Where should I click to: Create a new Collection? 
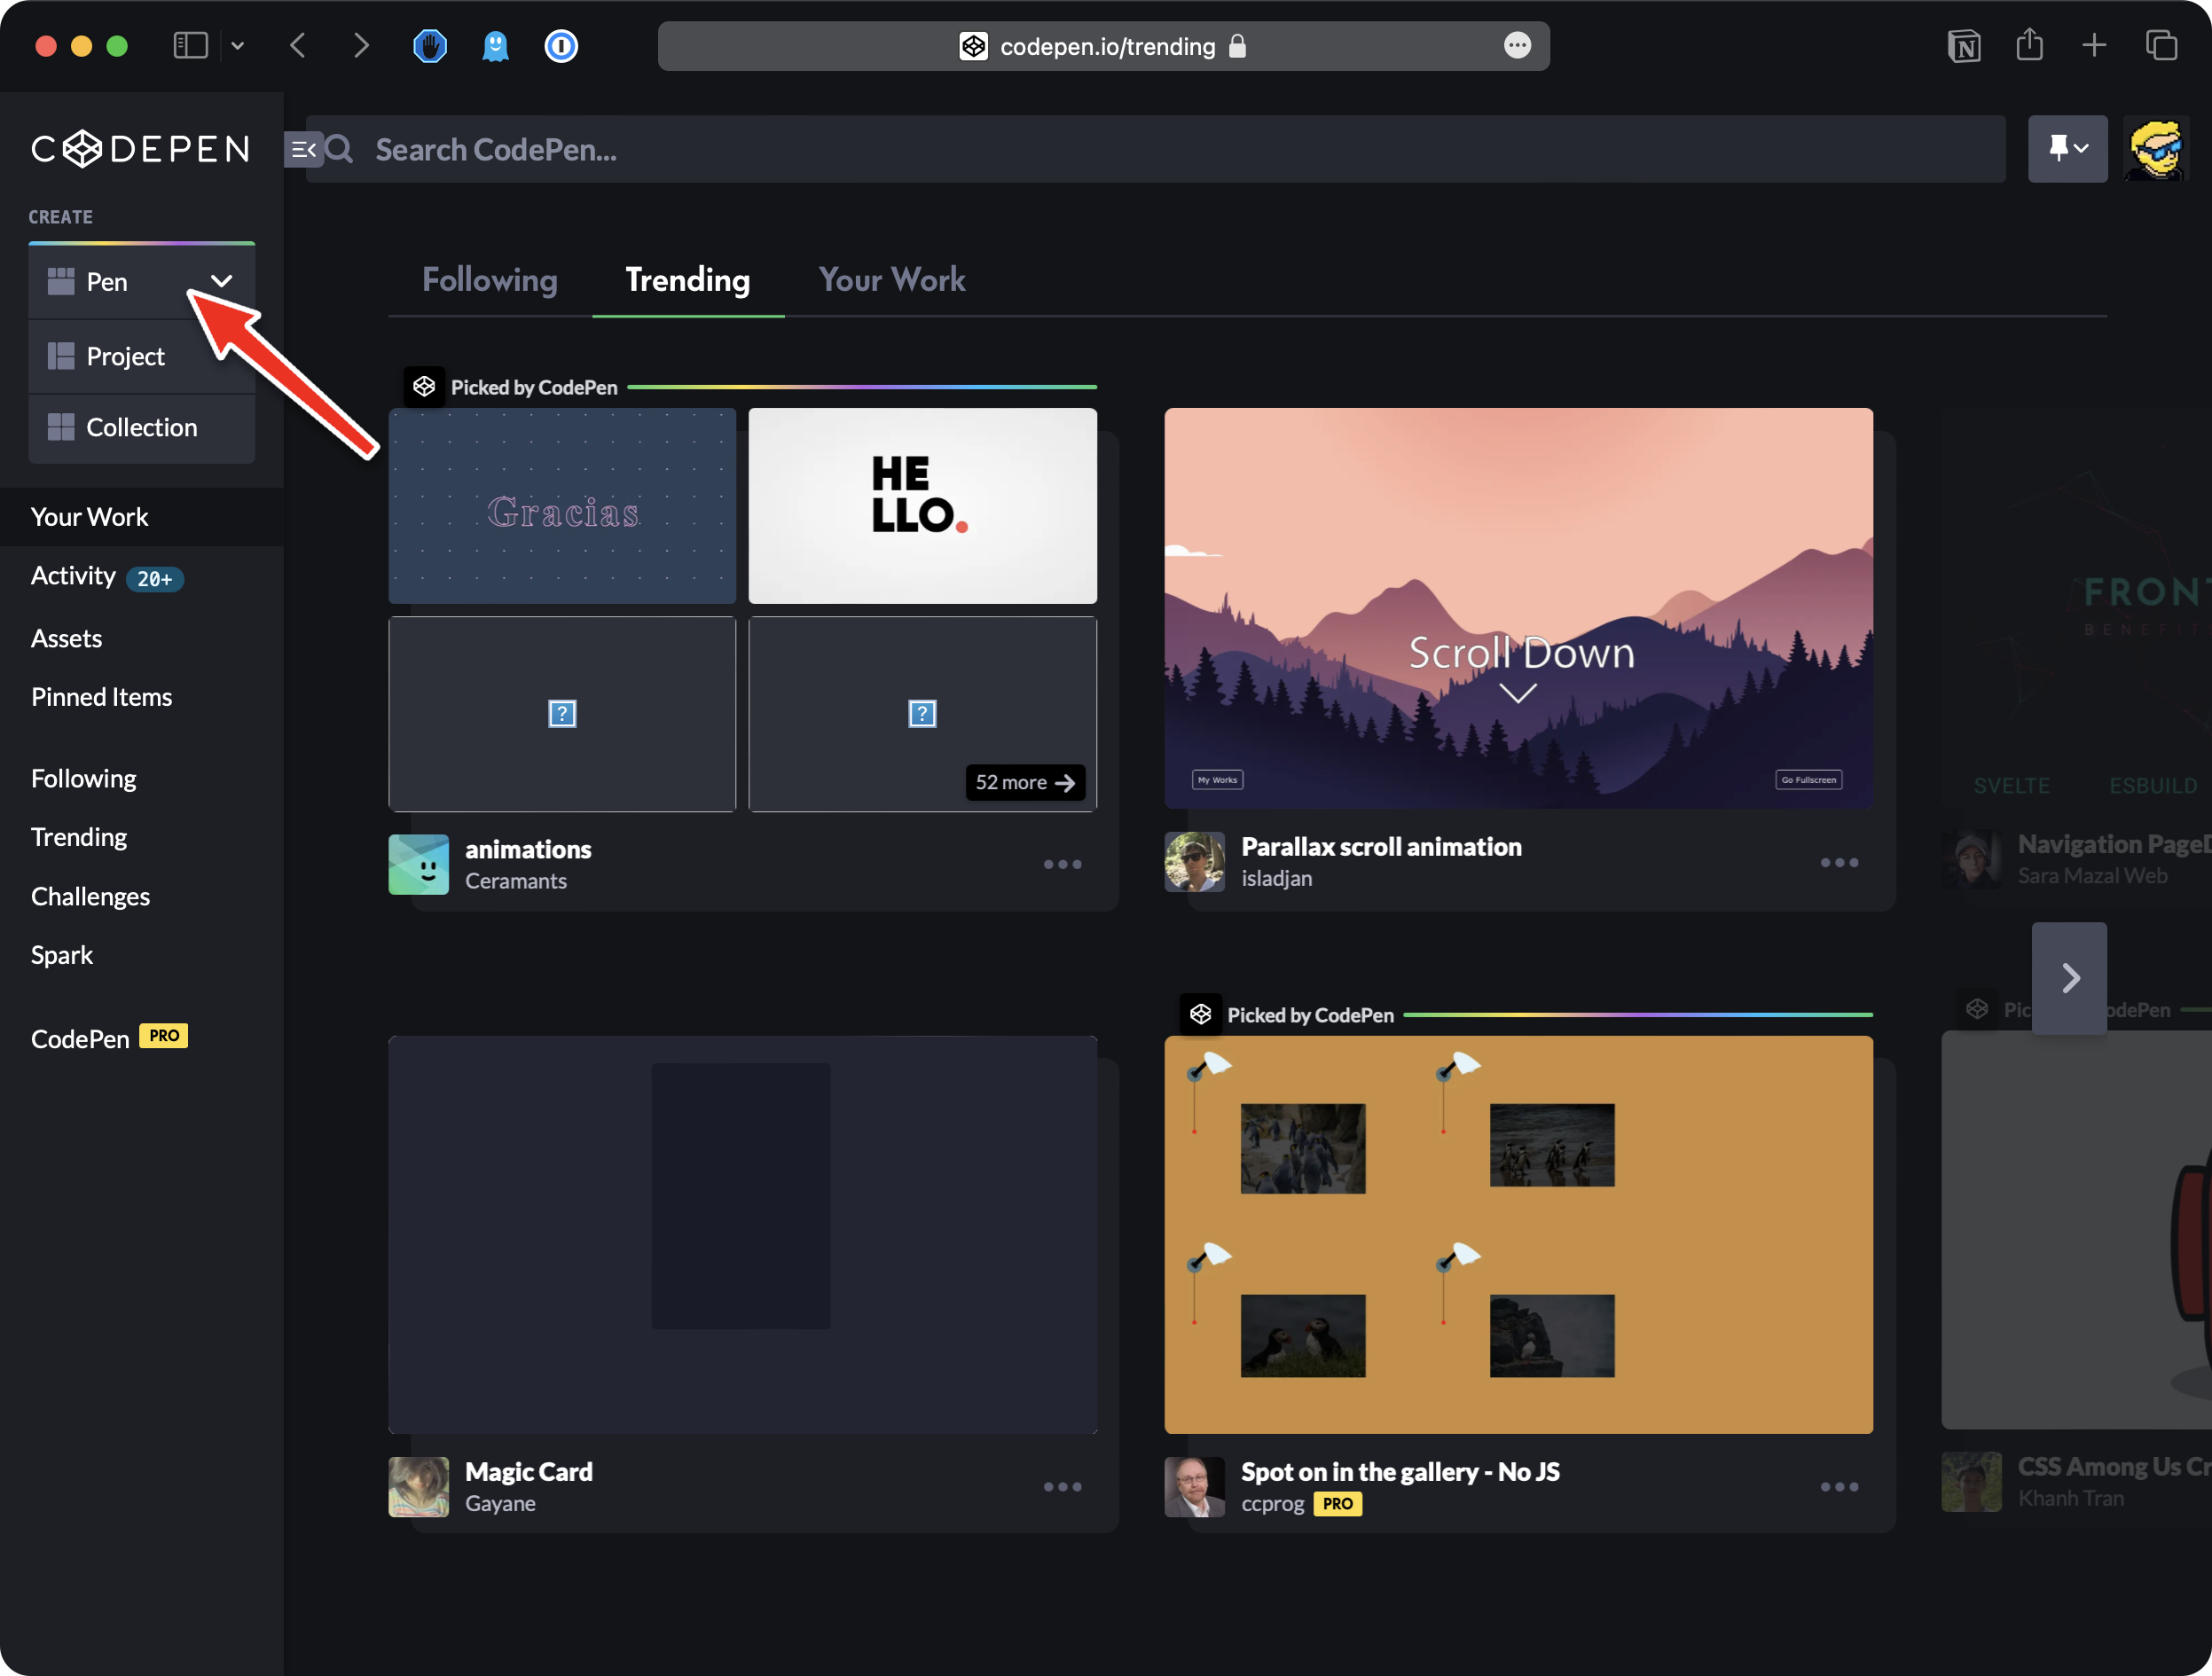[x=141, y=427]
